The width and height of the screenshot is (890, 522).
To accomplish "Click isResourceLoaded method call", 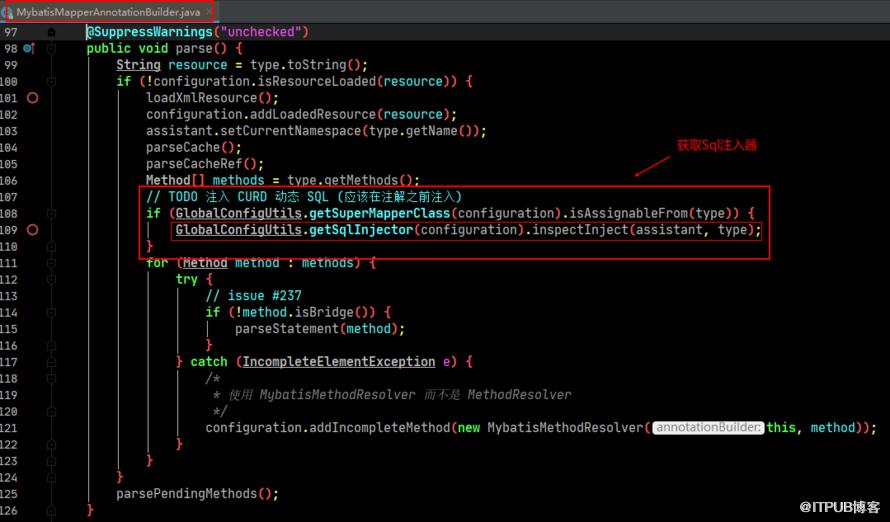I will click(320, 81).
